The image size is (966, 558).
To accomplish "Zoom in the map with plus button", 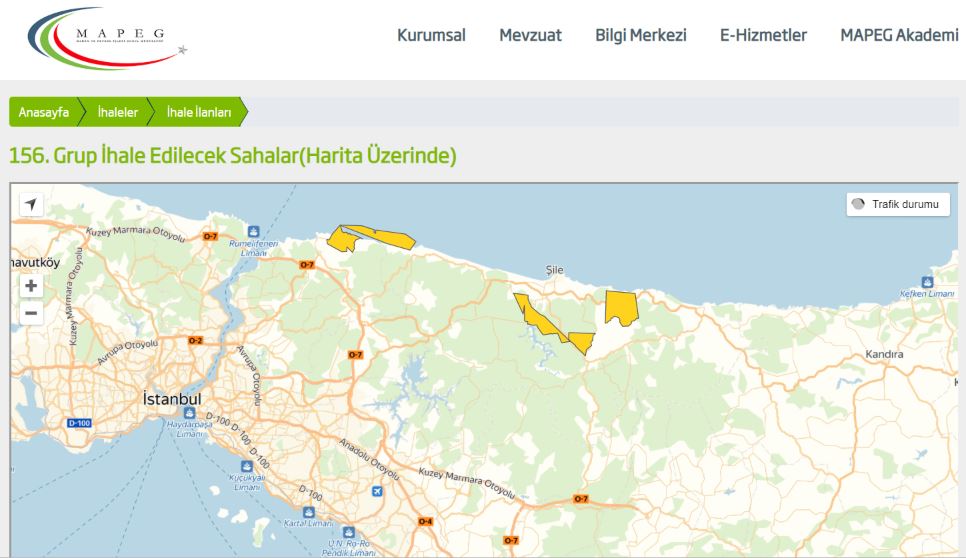I will [x=31, y=286].
